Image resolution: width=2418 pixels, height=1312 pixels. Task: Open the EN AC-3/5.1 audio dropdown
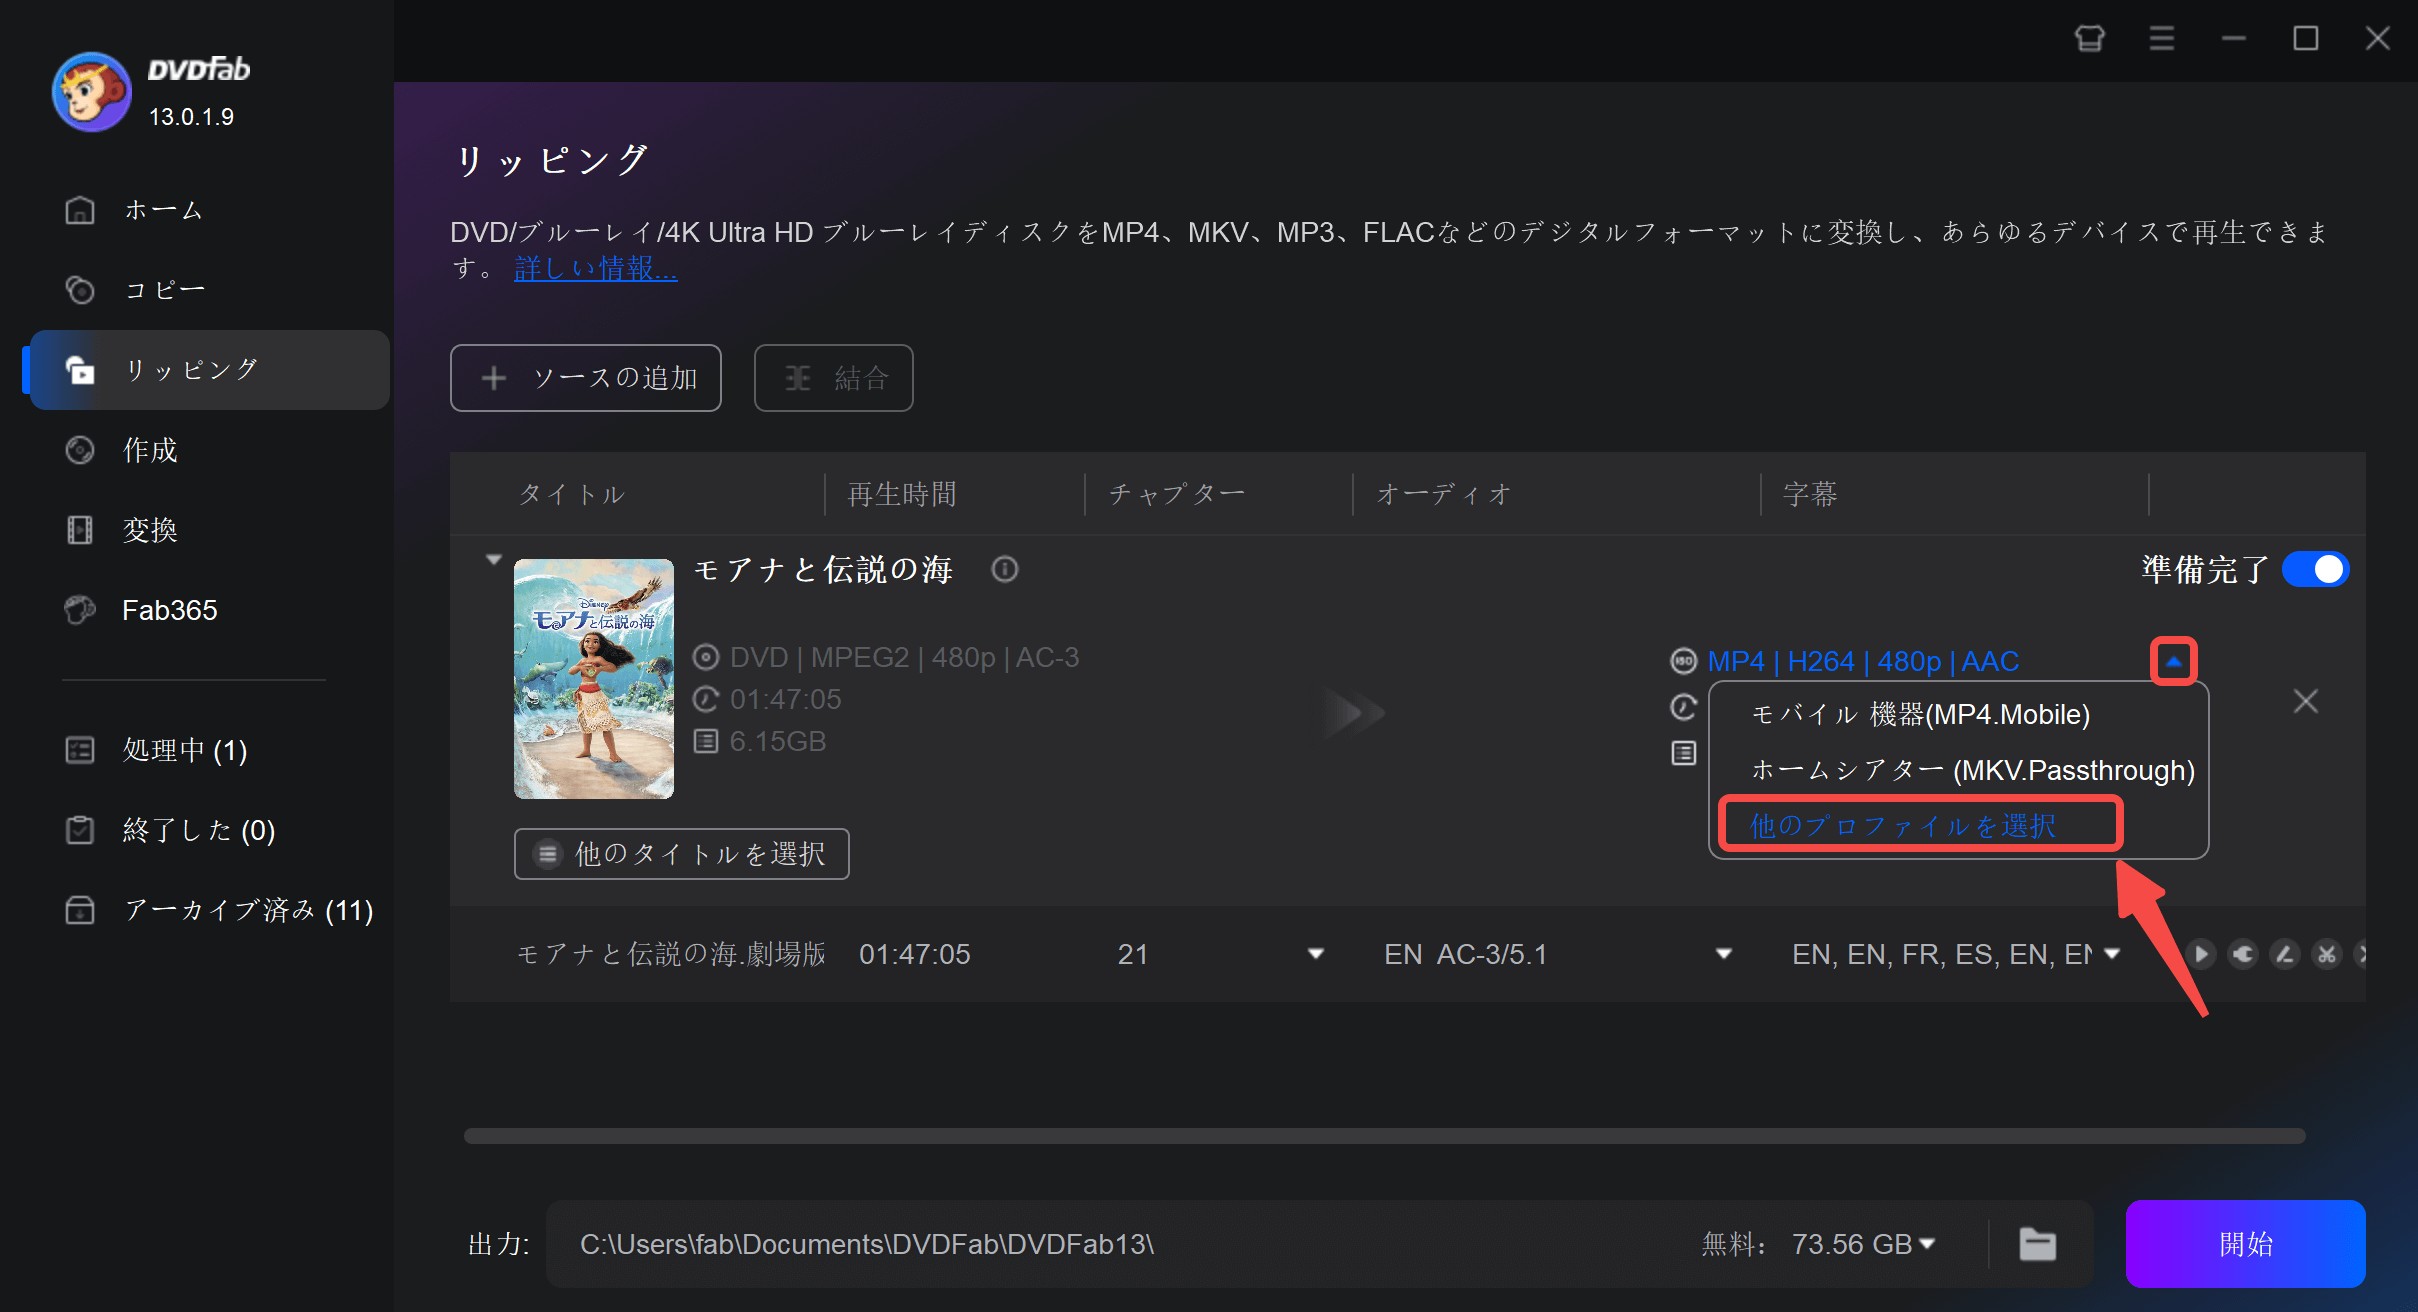click(1723, 954)
